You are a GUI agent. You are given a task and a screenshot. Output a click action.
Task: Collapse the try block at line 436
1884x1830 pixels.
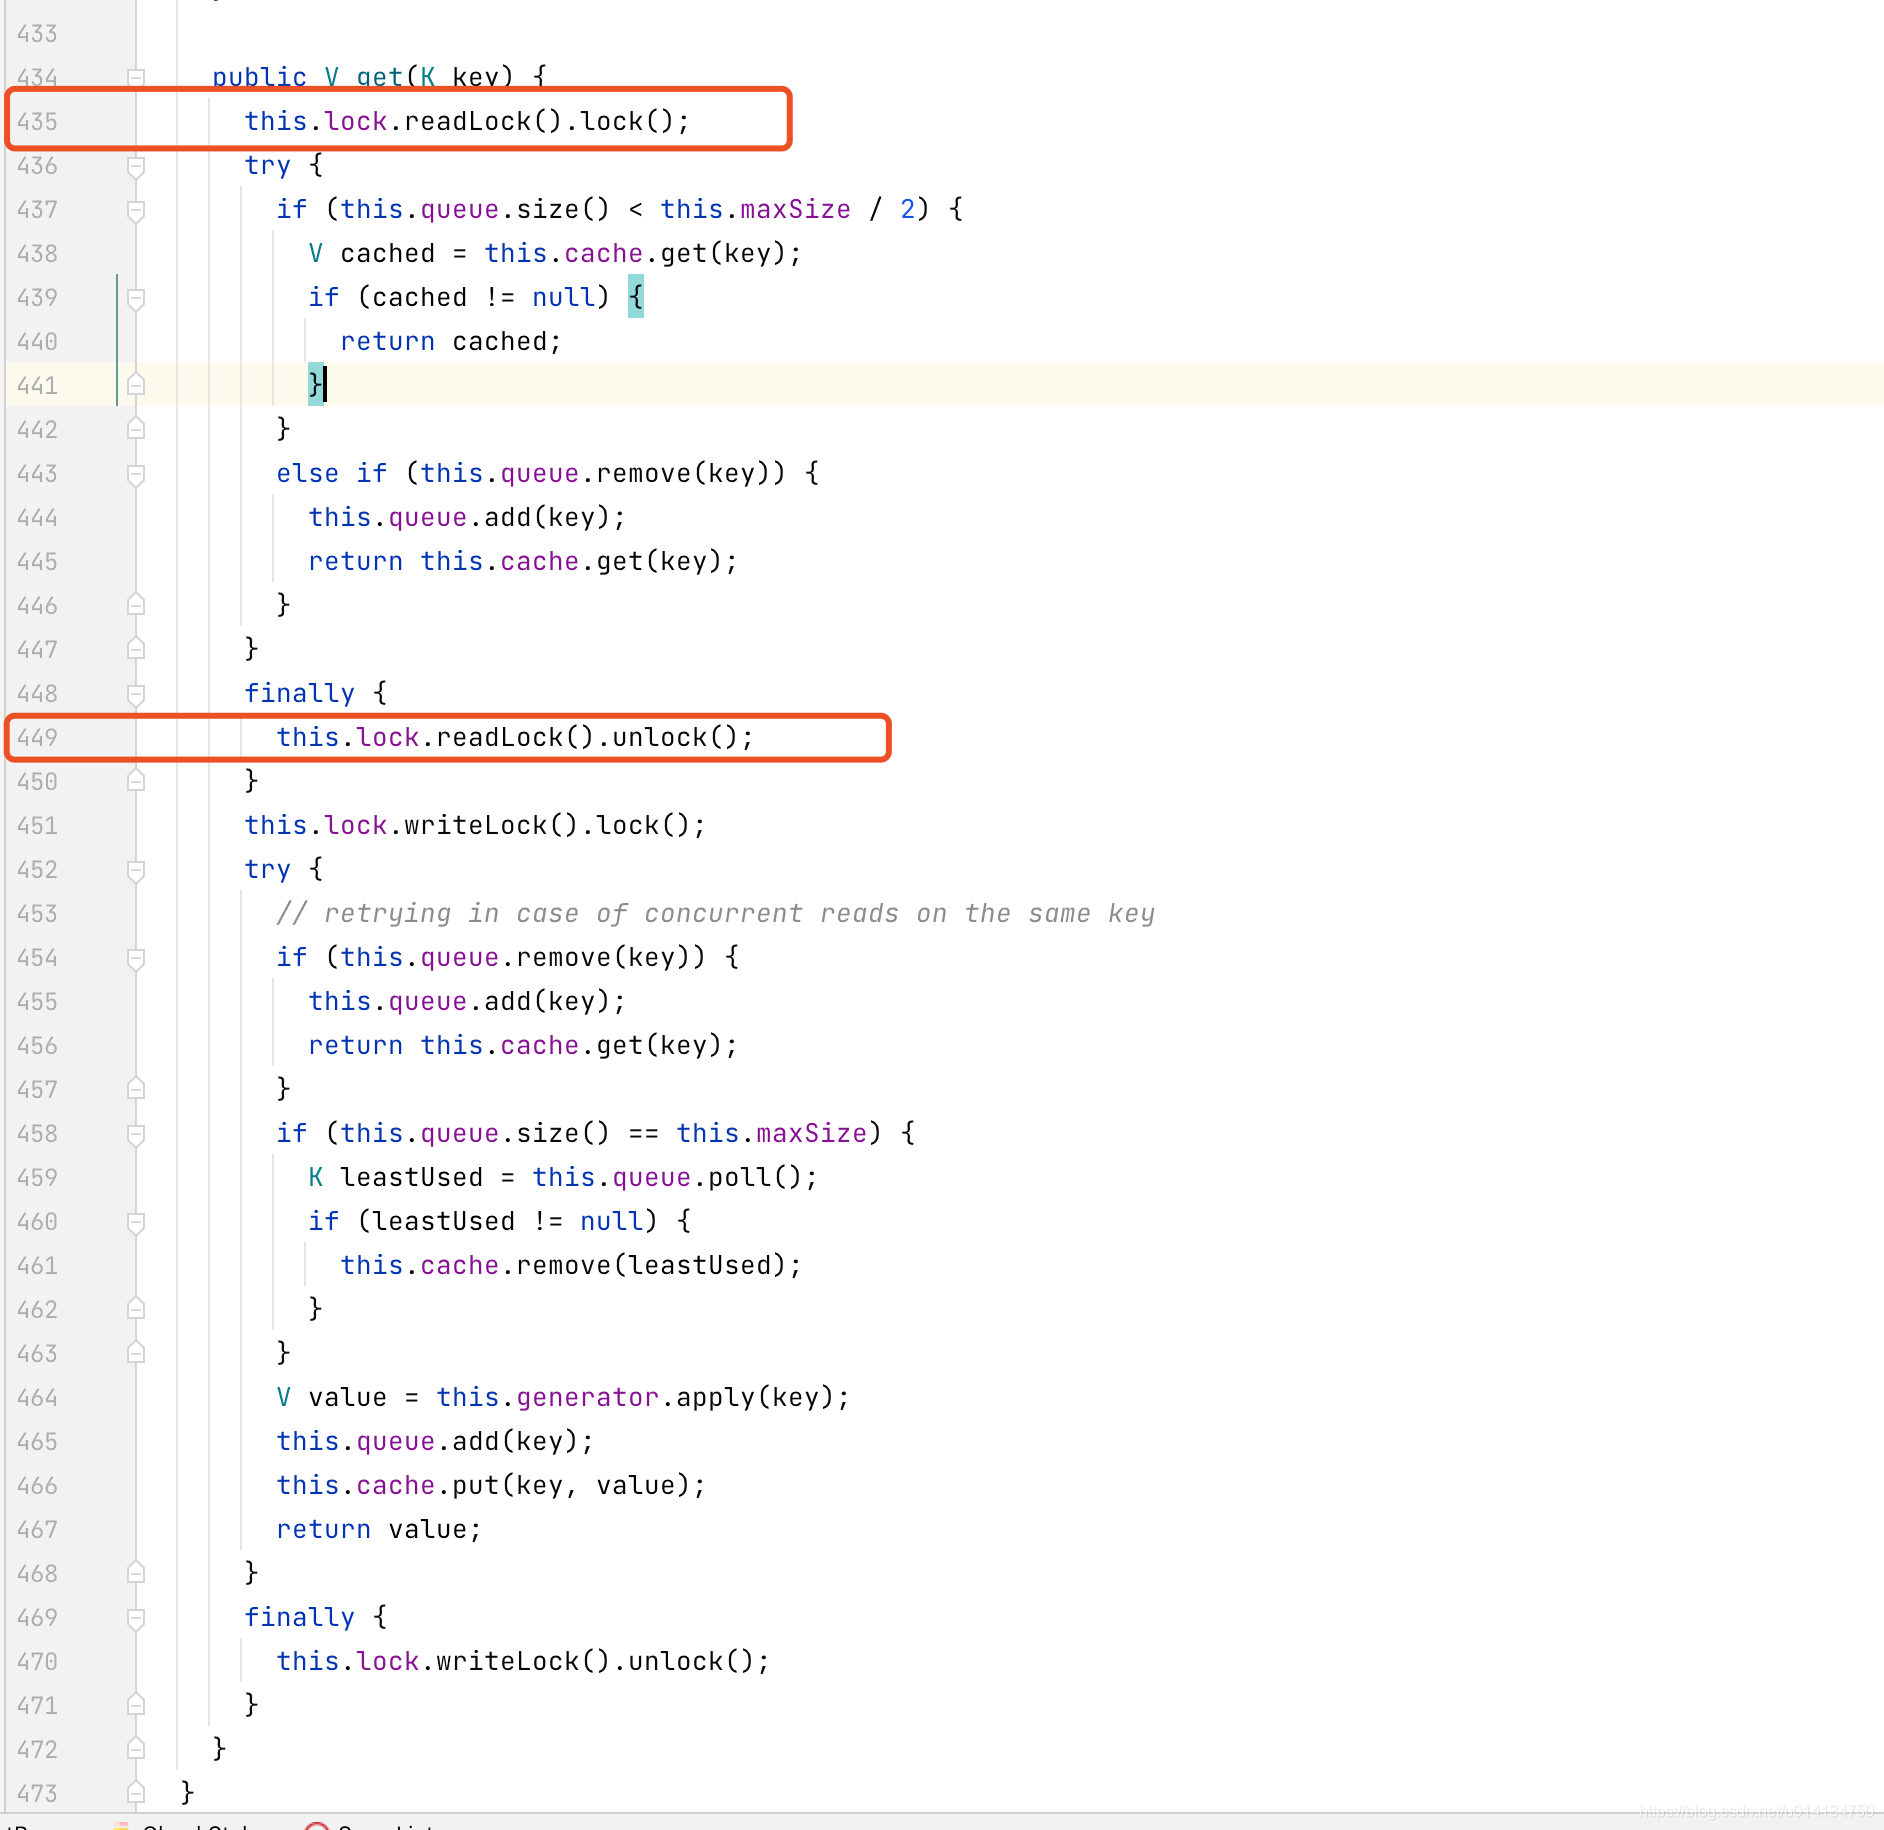(x=136, y=166)
